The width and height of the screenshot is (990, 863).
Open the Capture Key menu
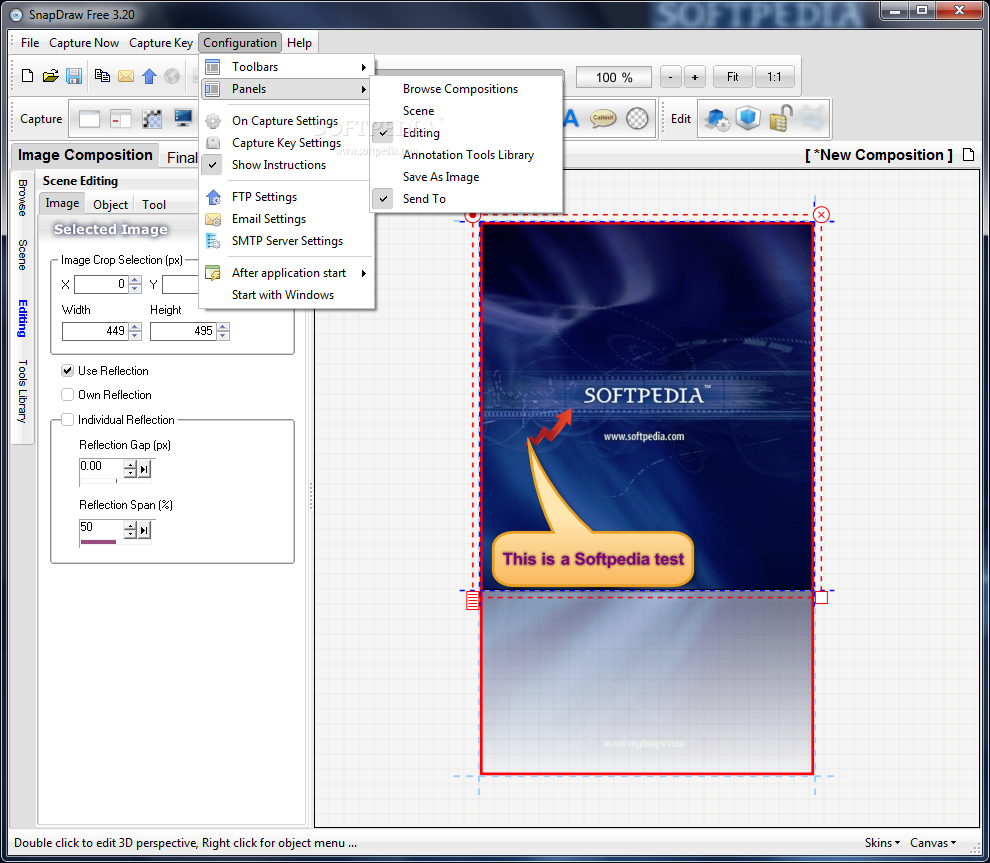coord(160,43)
